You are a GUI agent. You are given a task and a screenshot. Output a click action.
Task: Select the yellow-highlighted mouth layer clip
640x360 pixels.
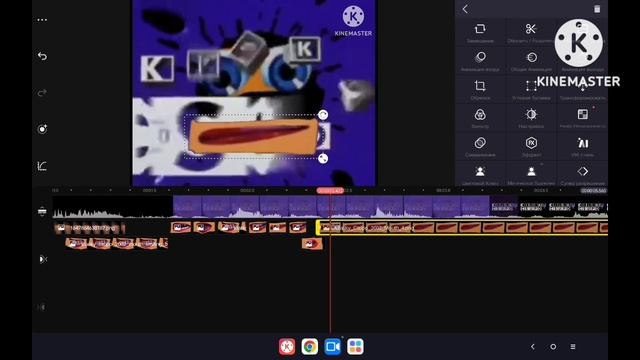point(462,227)
